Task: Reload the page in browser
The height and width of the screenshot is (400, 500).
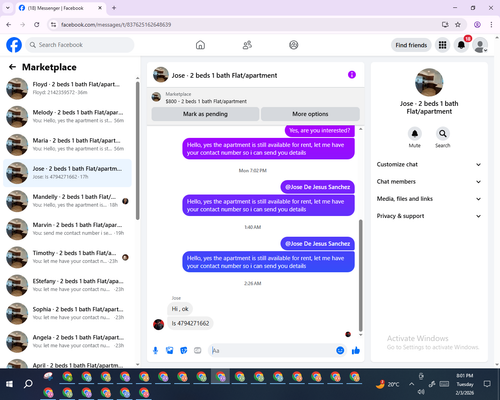Action: point(37,25)
